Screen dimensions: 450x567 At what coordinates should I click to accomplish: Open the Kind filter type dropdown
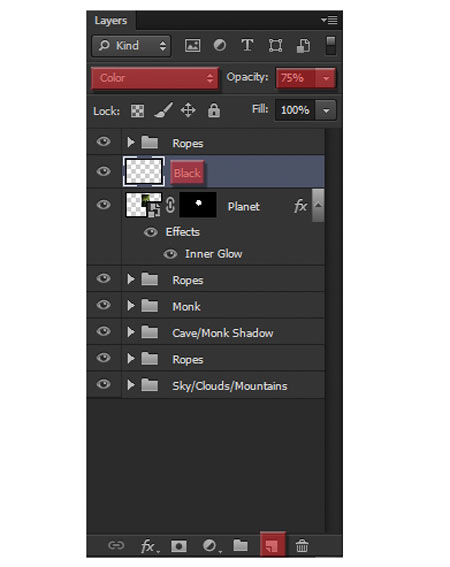[131, 46]
